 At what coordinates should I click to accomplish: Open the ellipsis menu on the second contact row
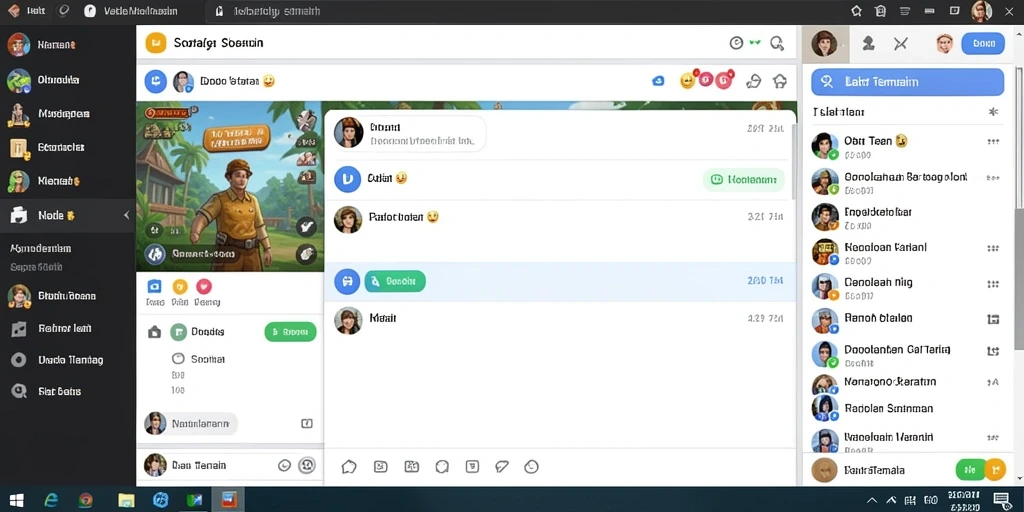tap(993, 178)
